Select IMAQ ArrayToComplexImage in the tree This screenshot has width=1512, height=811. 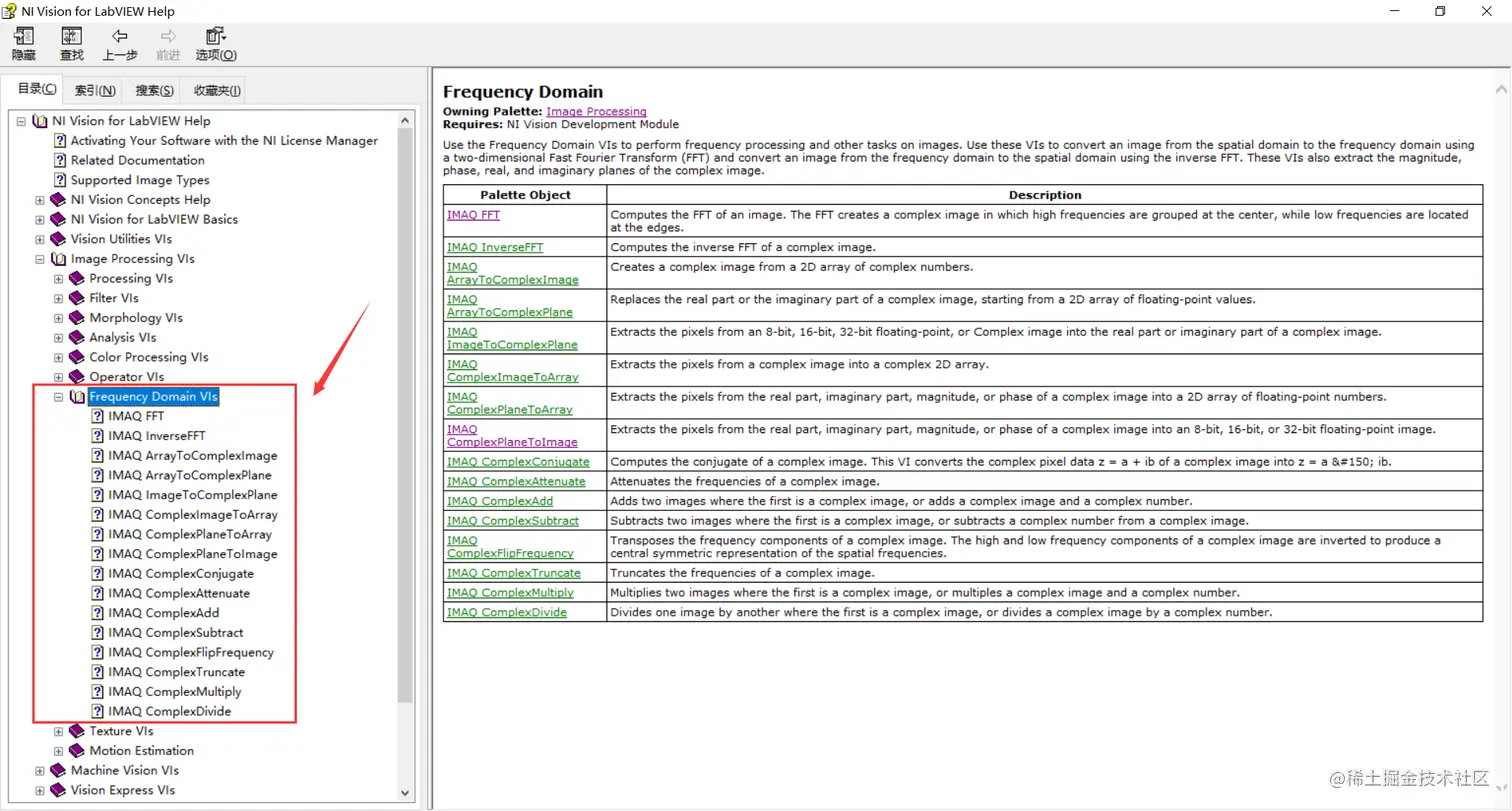pos(193,456)
